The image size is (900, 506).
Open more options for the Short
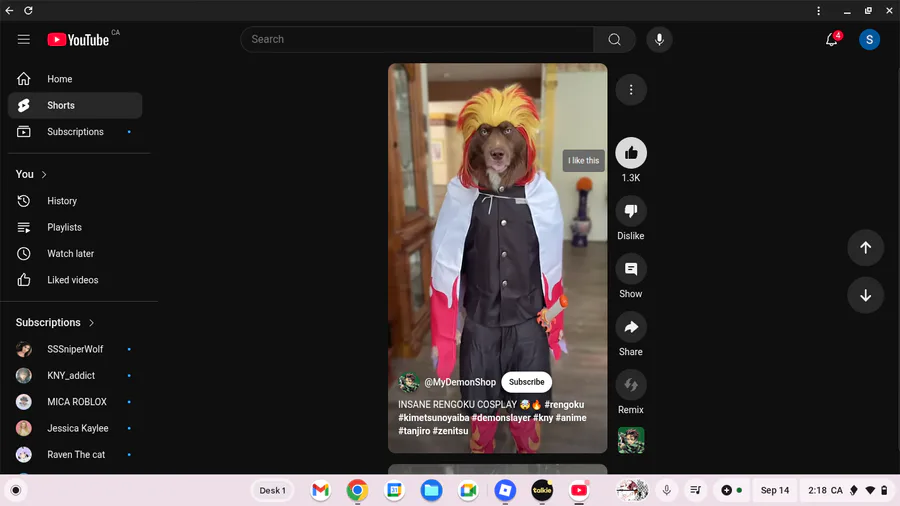[x=631, y=89]
